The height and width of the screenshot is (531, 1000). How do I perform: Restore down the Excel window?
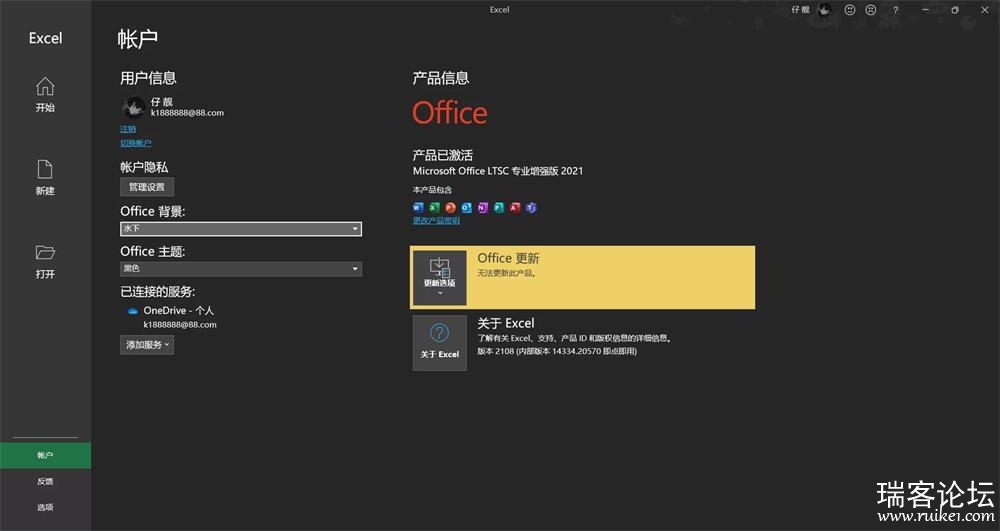point(955,10)
